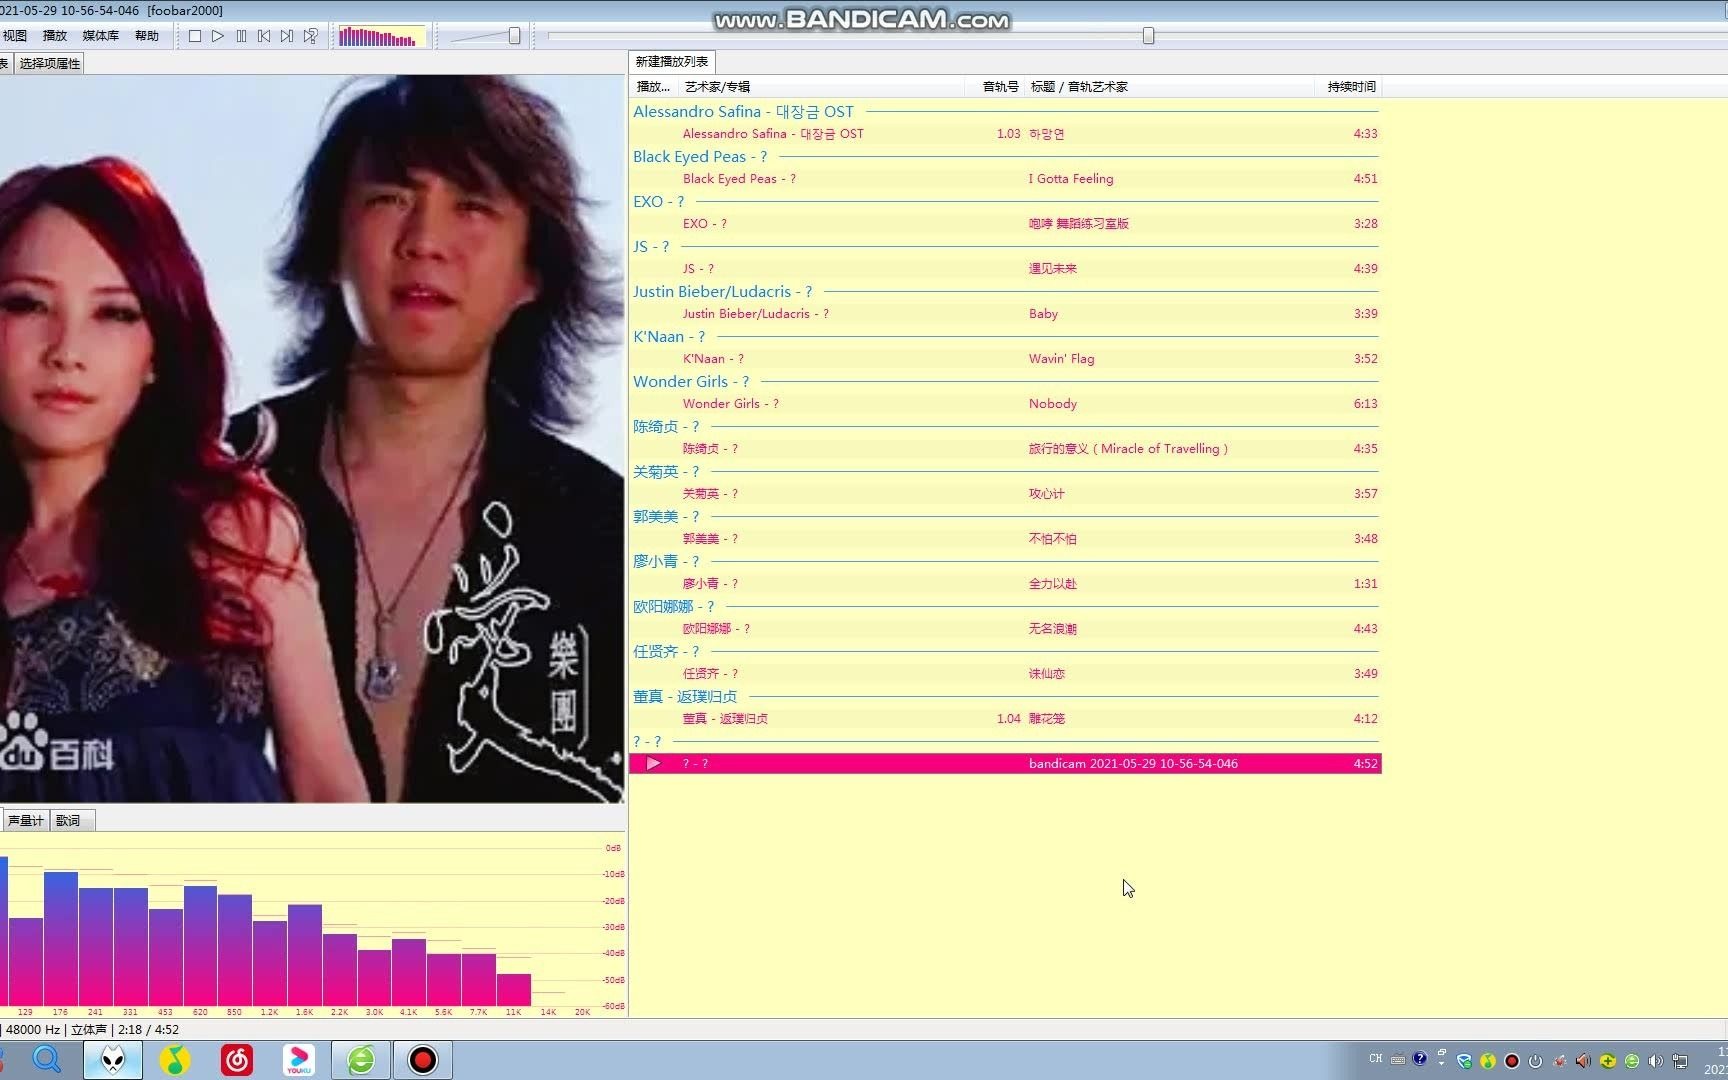Switch to the 声量计 tab
1728x1080 pixels.
tap(25, 820)
